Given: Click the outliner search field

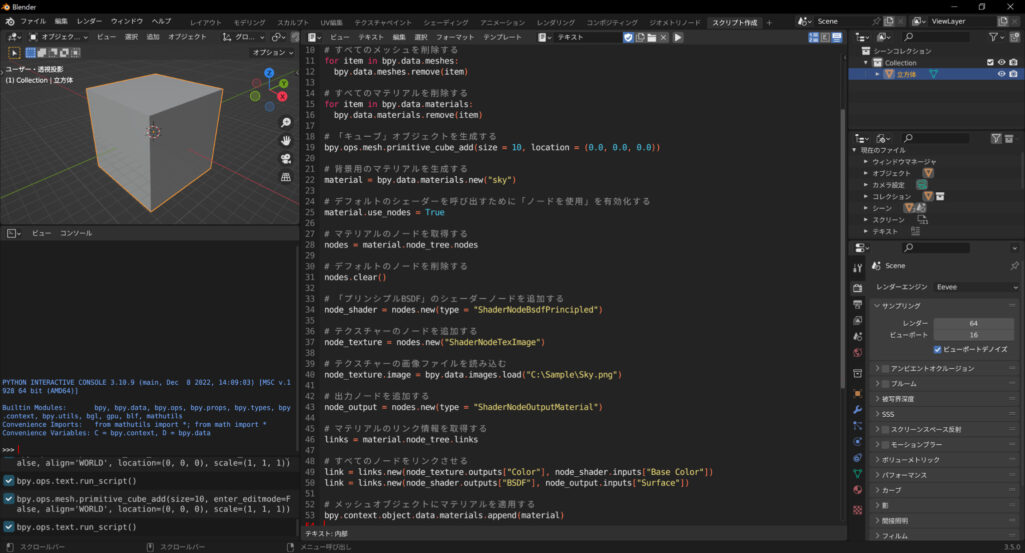Looking at the screenshot, I should (x=935, y=37).
